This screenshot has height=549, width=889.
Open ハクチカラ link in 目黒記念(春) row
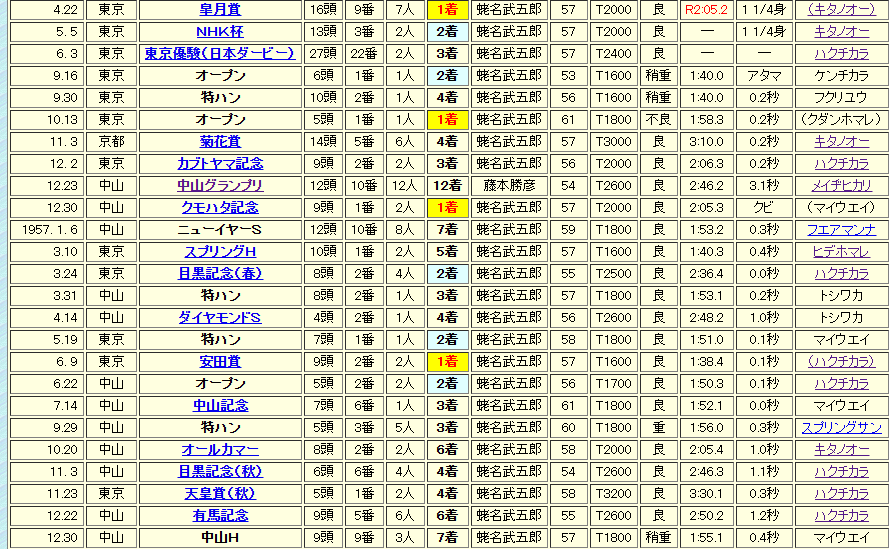841,274
